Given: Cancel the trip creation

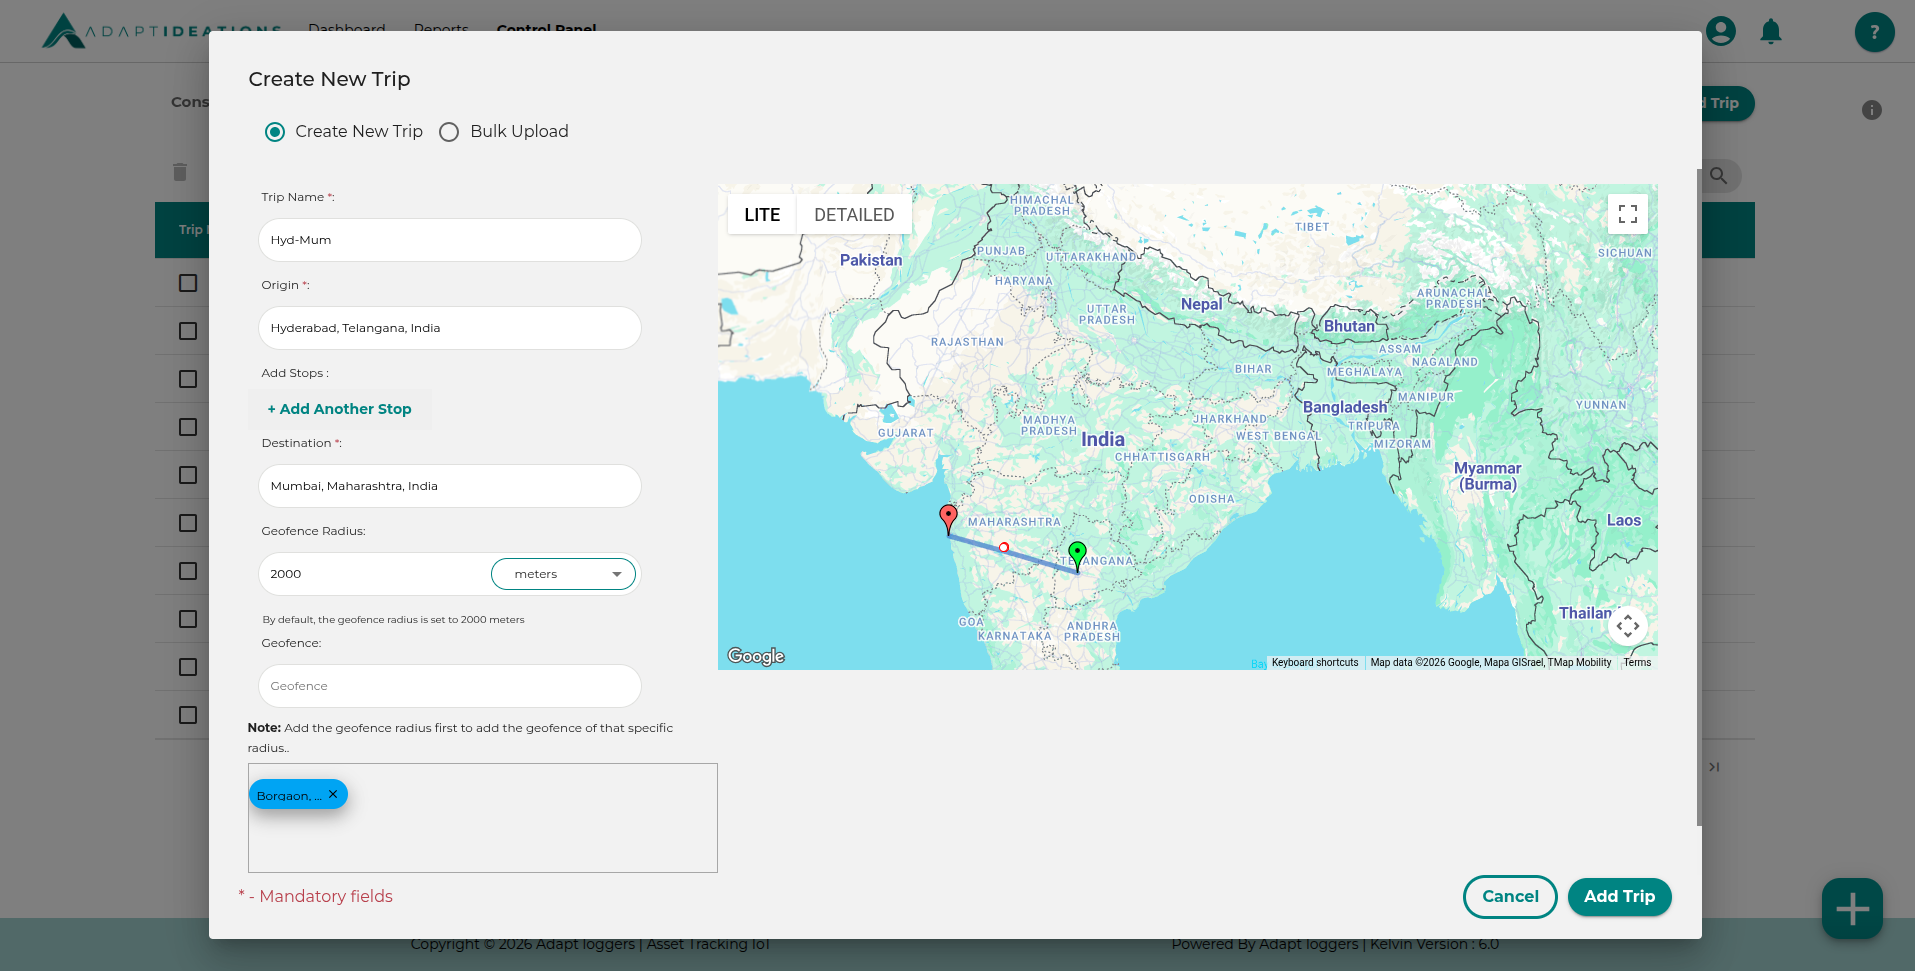Looking at the screenshot, I should 1509,897.
